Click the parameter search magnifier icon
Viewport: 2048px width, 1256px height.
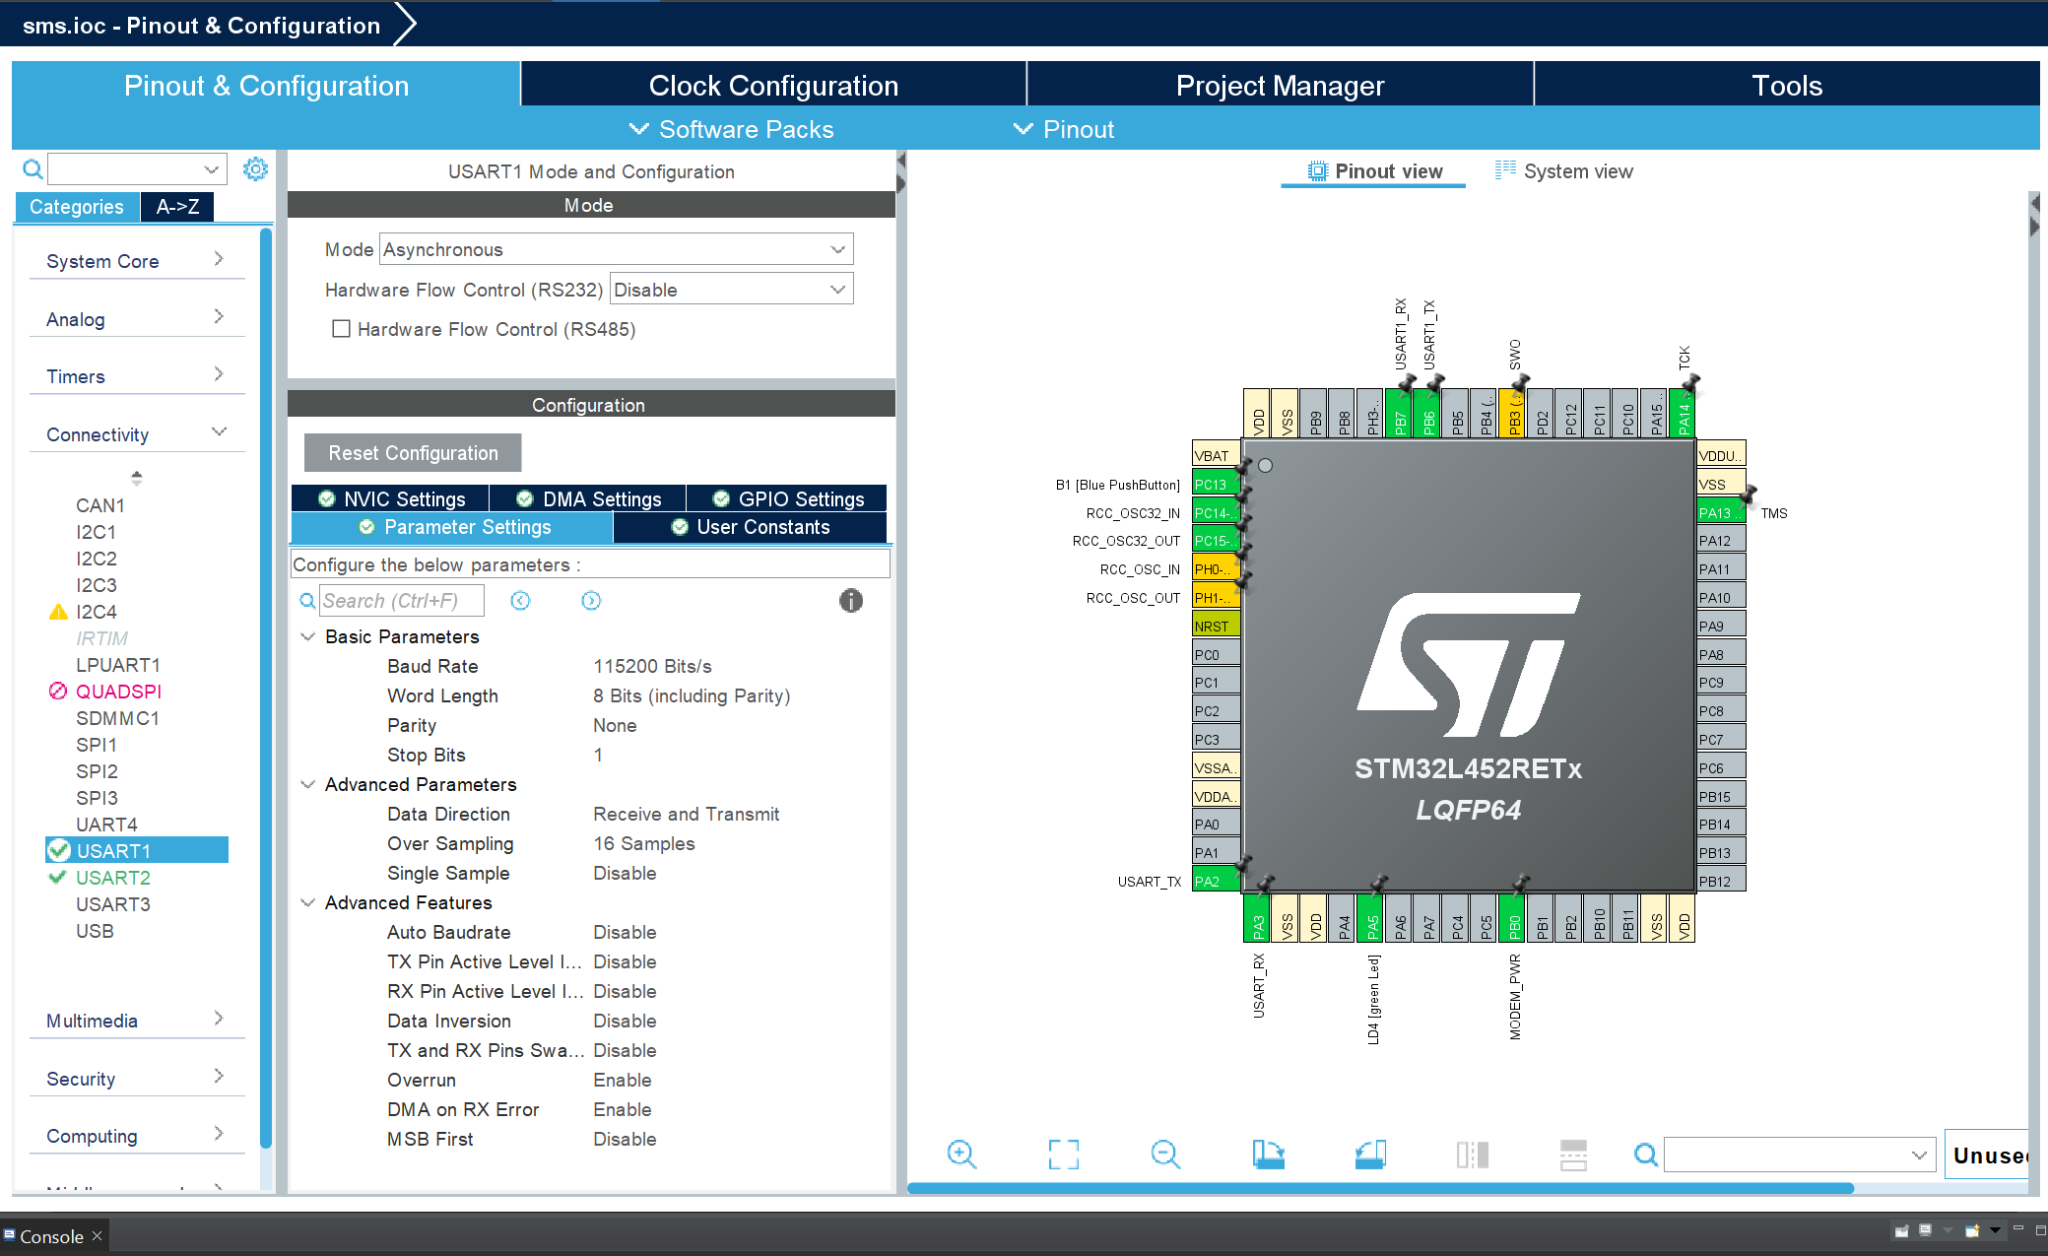tap(308, 600)
